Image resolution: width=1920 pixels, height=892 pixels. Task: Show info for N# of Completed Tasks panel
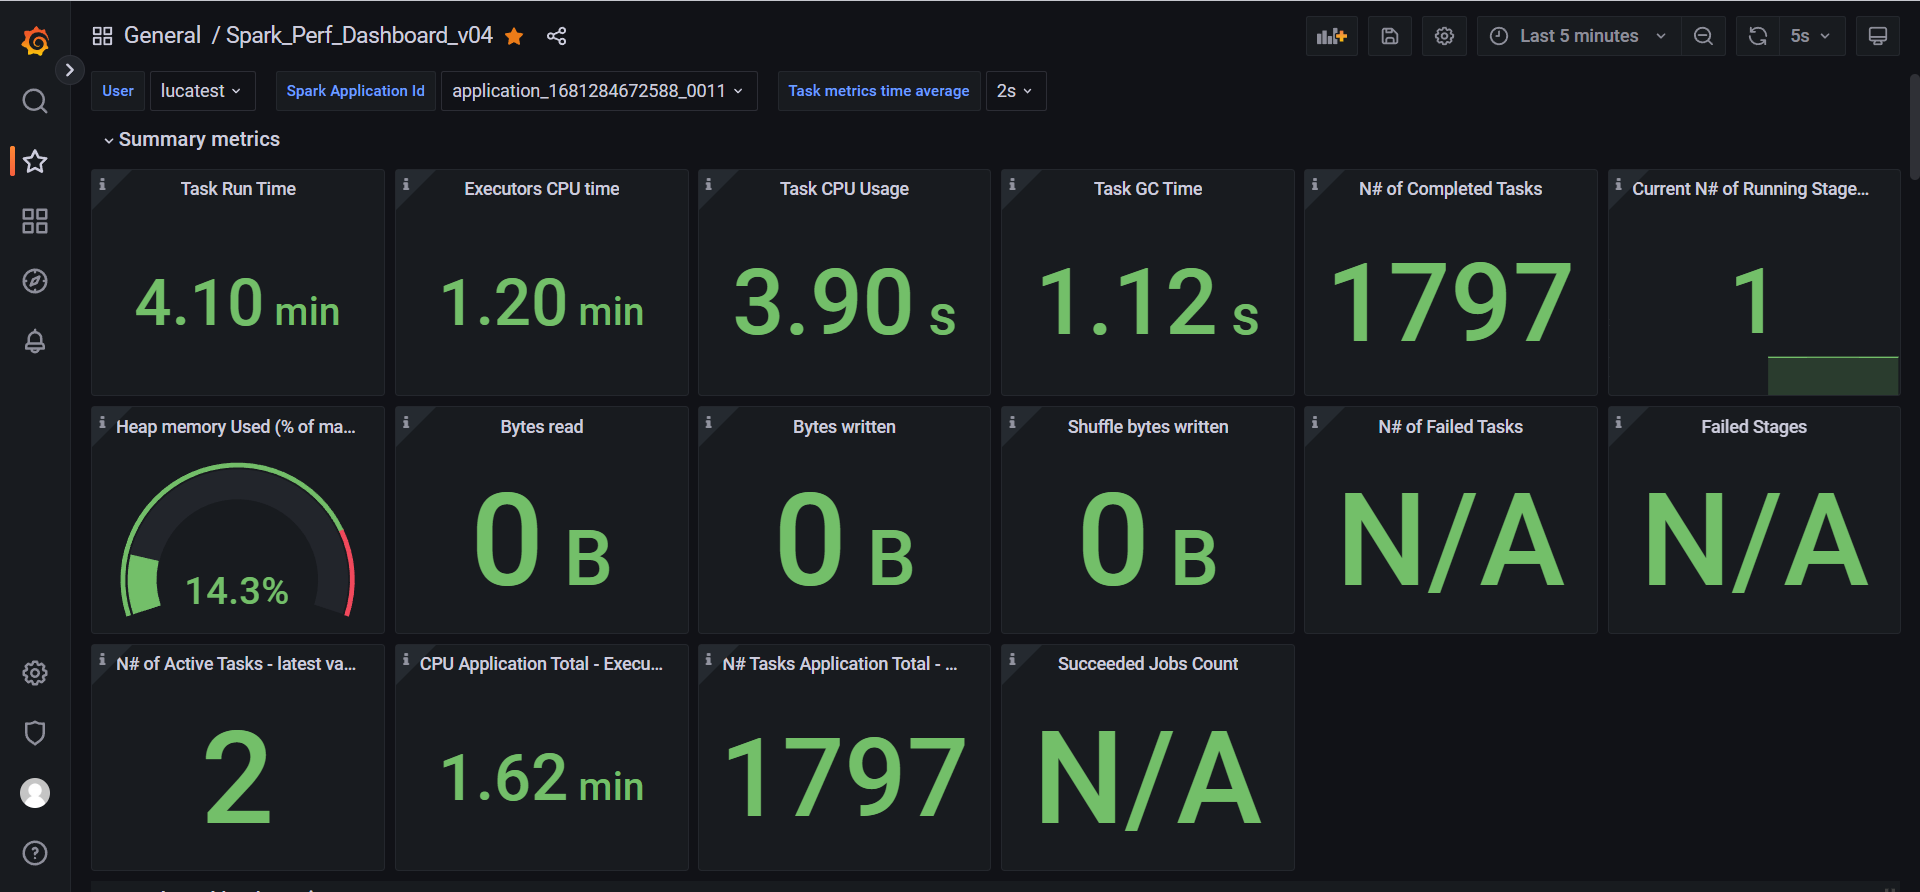(1315, 184)
